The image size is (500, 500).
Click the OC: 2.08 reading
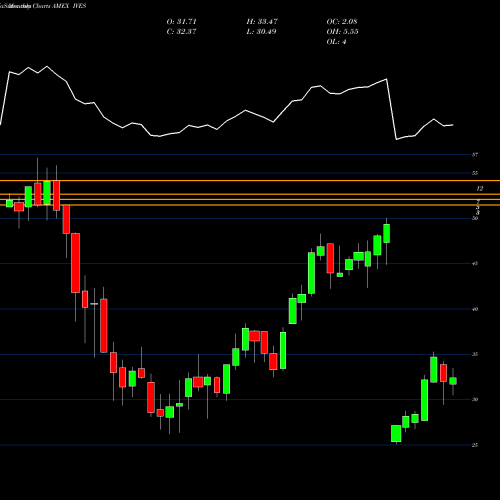[342, 22]
